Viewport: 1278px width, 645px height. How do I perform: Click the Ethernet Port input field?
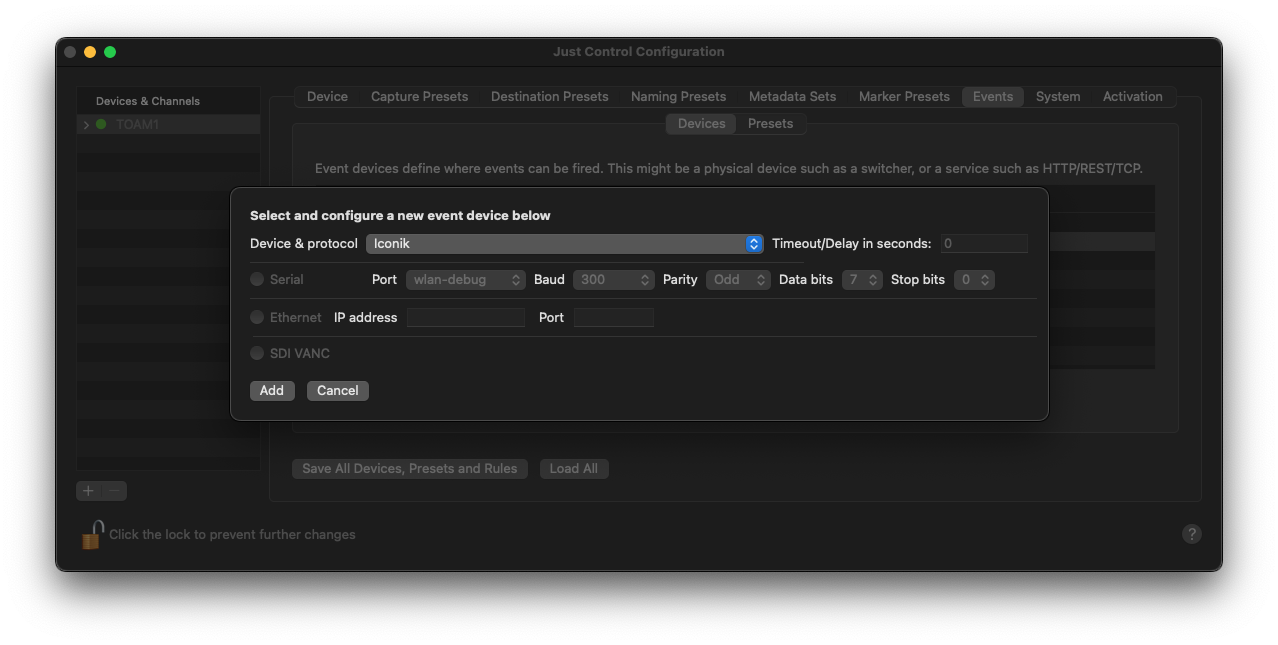(614, 318)
